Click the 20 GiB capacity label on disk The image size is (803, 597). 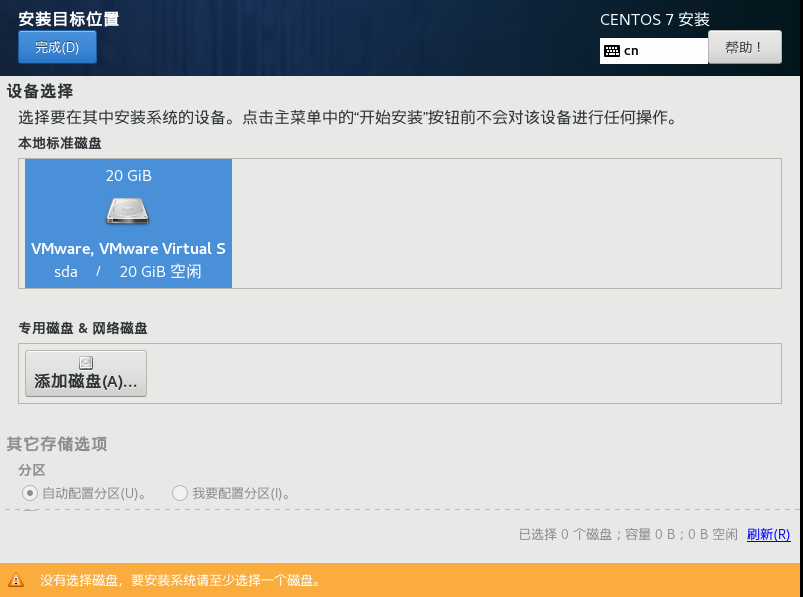click(x=129, y=176)
